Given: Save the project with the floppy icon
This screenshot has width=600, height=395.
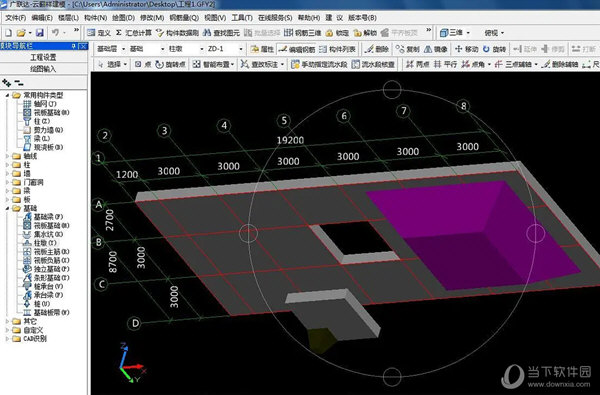Looking at the screenshot, I should coord(39,33).
